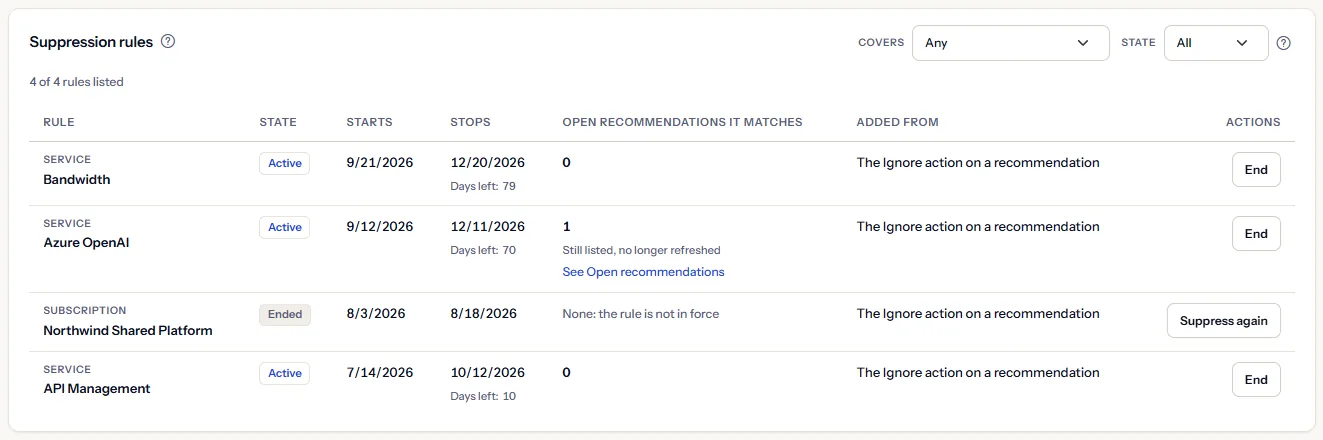
Task: End the Bandwidth suppression rule
Action: 1256,170
